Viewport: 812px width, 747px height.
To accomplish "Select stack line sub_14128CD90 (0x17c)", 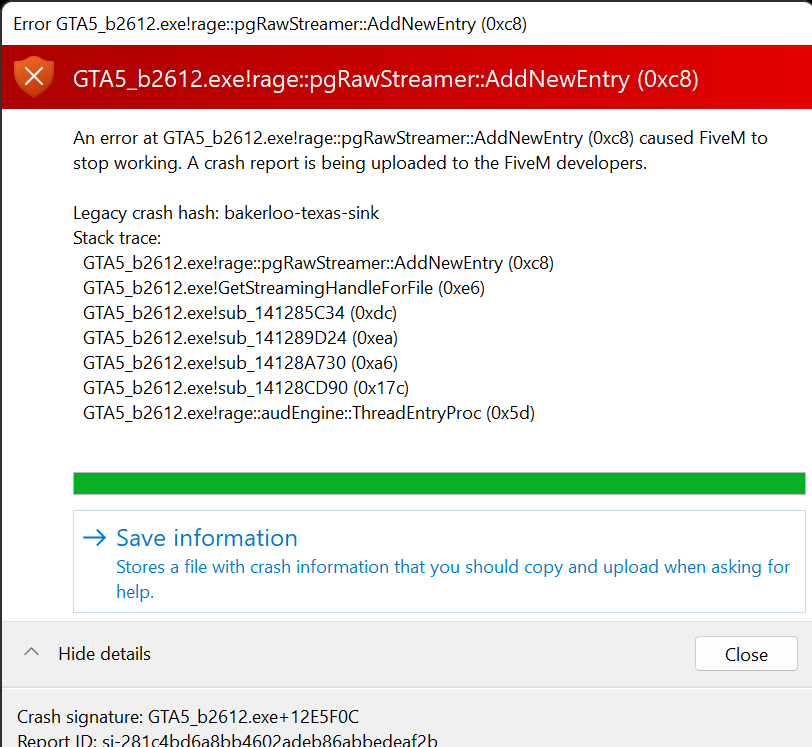I will point(246,388).
